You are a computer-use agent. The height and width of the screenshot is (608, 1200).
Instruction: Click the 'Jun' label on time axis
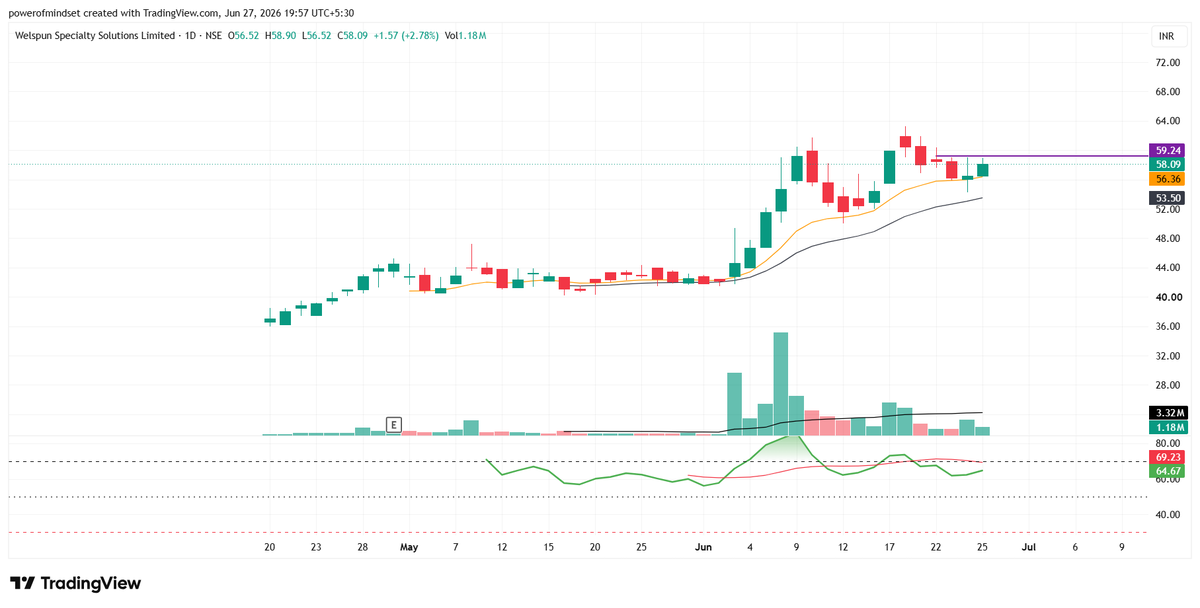[x=703, y=548]
